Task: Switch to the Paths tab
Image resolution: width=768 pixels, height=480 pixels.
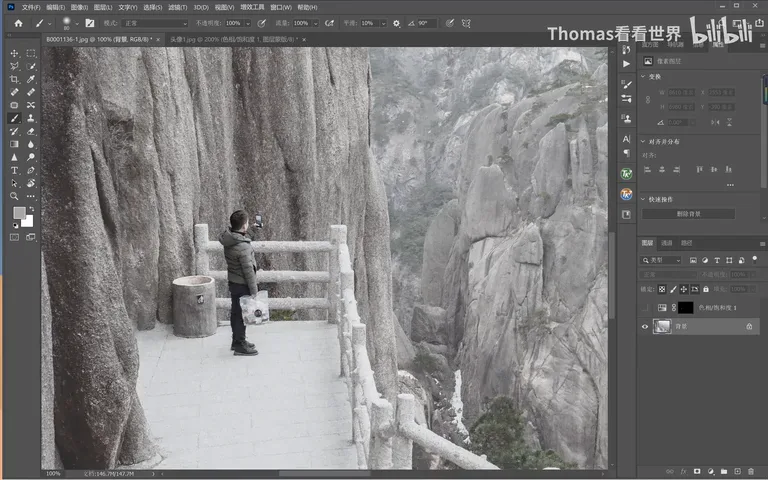Action: click(687, 243)
